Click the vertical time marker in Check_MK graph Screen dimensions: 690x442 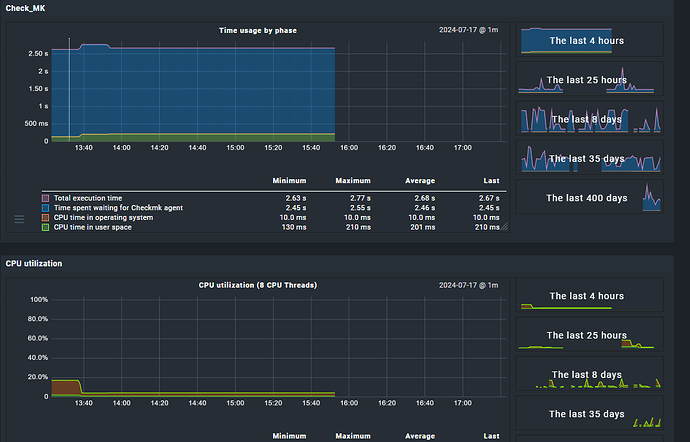pyautogui.click(x=68, y=90)
